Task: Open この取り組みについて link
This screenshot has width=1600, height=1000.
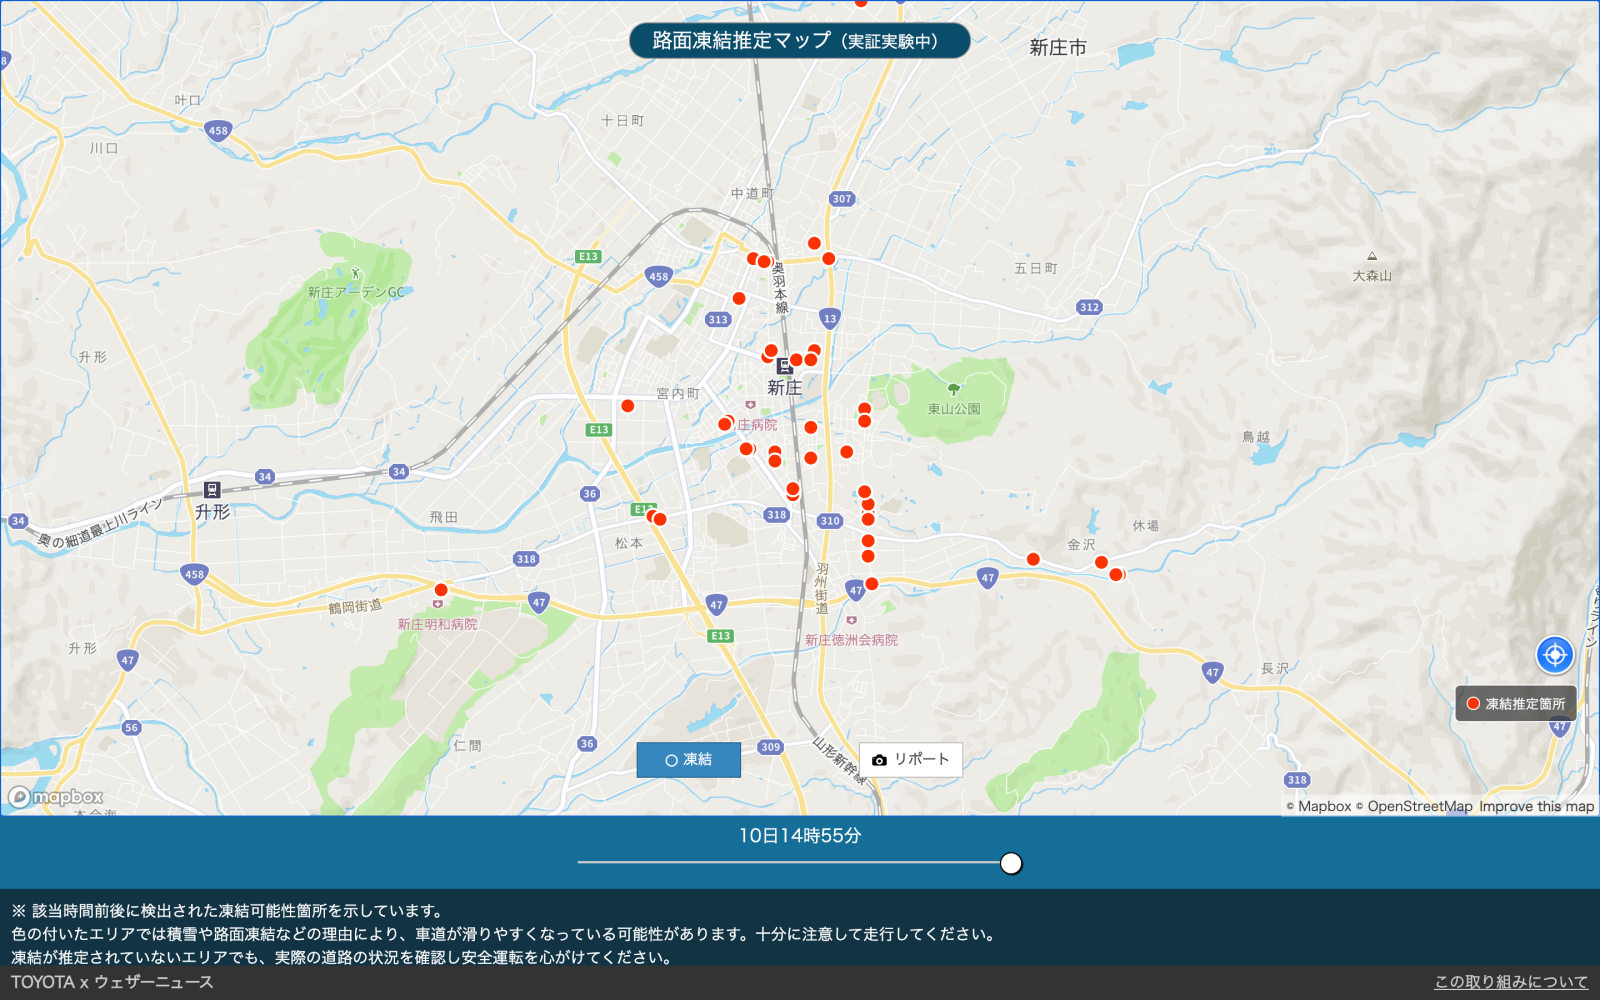Action: pos(1511,982)
